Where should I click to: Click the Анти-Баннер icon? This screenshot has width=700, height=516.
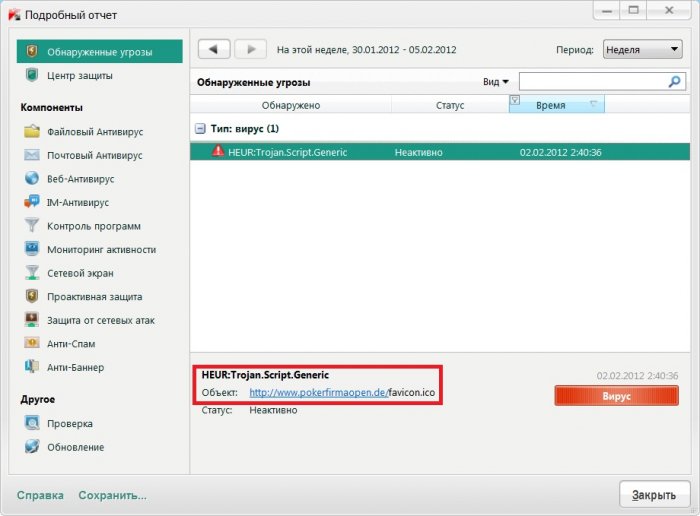pos(32,366)
